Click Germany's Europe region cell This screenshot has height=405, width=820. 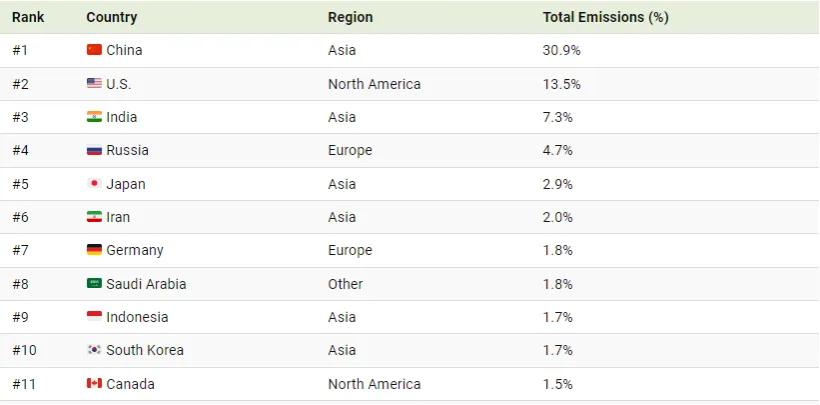tap(350, 250)
